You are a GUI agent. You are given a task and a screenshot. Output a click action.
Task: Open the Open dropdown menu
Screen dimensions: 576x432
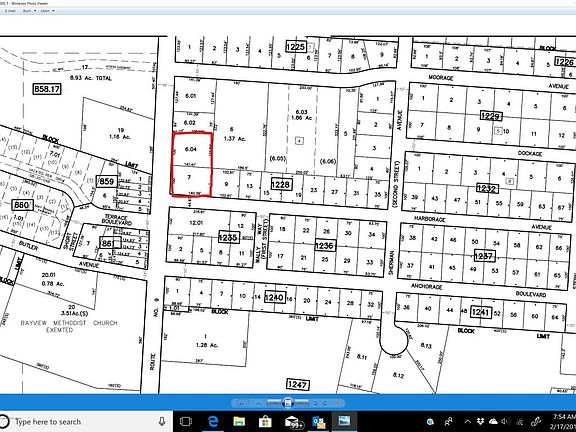(x=47, y=11)
